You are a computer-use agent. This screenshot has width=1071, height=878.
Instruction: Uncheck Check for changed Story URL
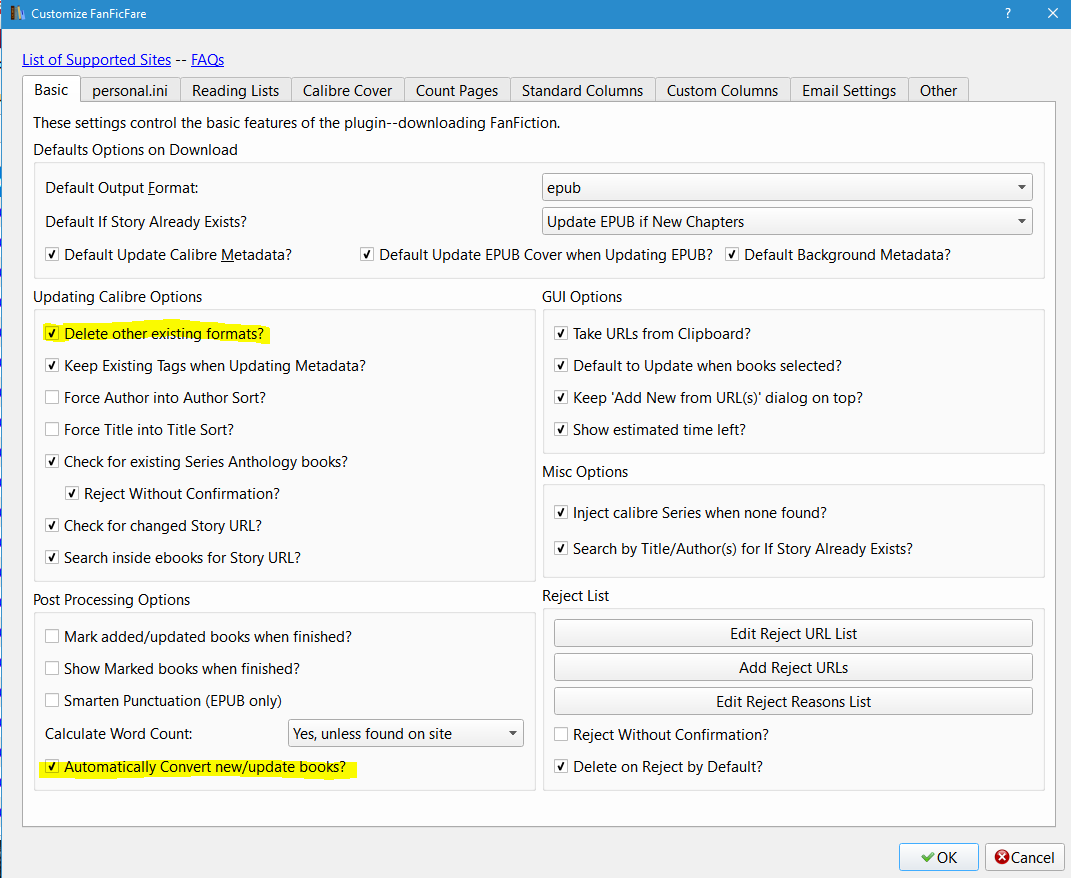click(52, 525)
